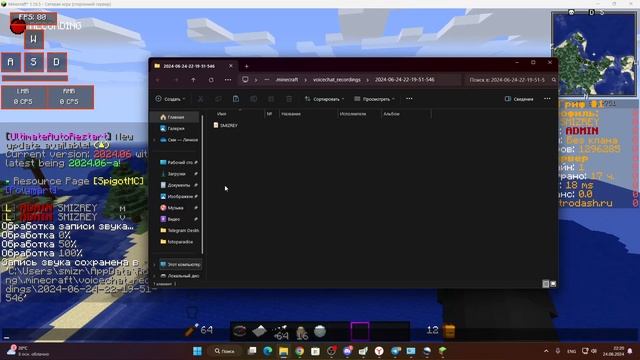The image size is (640, 360).
Task: Open the Task View taskbar icon
Action: click(x=252, y=351)
